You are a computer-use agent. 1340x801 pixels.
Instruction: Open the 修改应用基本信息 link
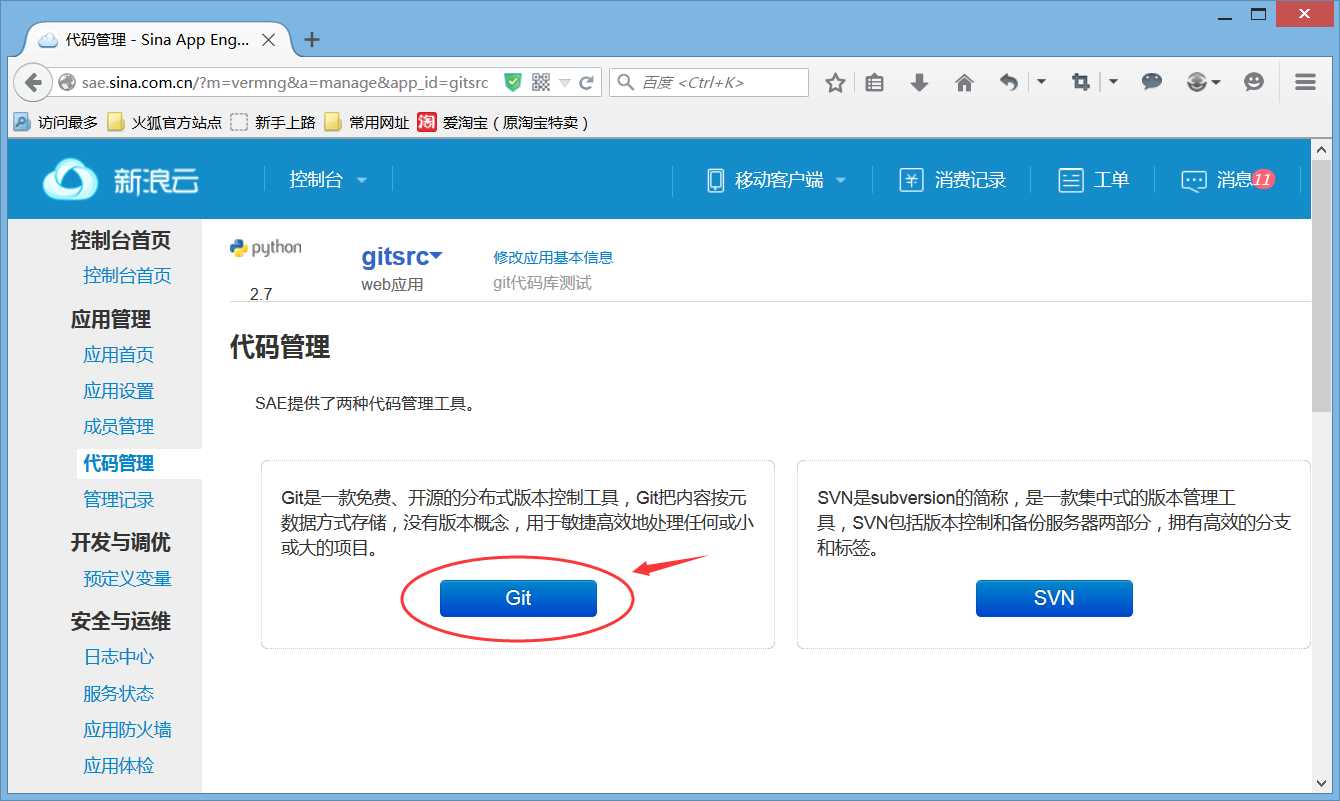(553, 256)
